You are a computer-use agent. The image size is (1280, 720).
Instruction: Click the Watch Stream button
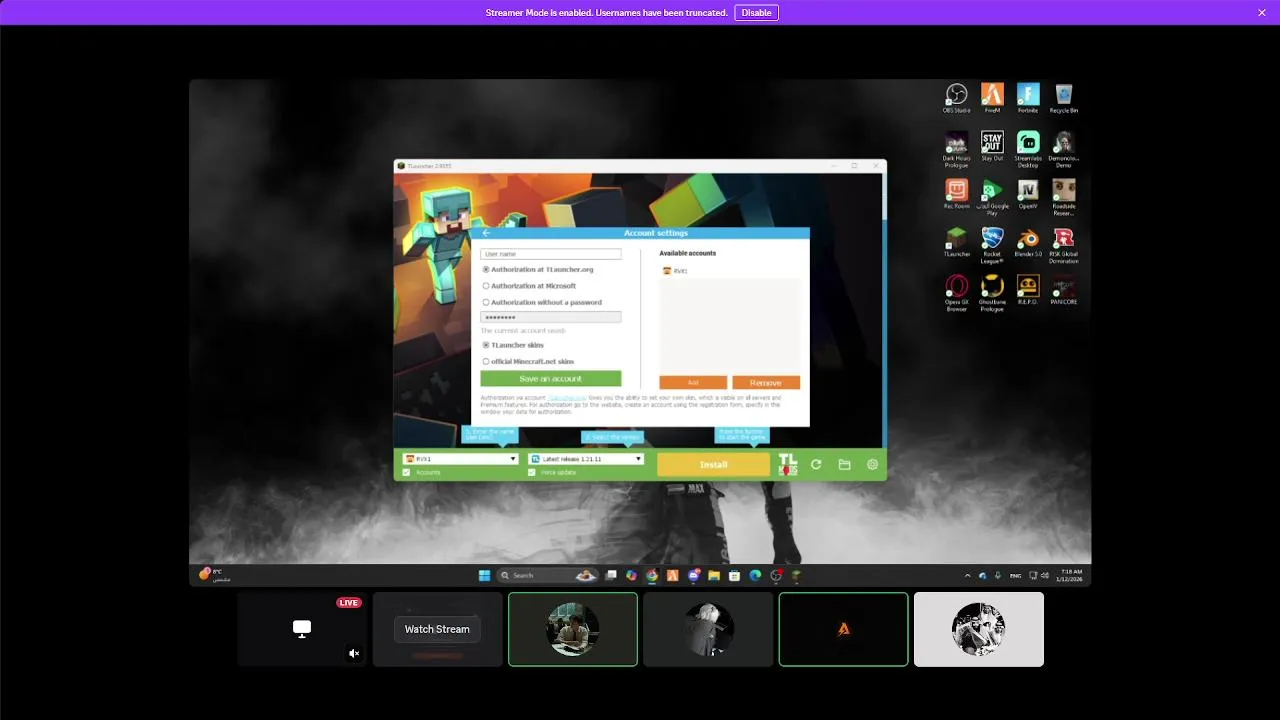pyautogui.click(x=437, y=629)
